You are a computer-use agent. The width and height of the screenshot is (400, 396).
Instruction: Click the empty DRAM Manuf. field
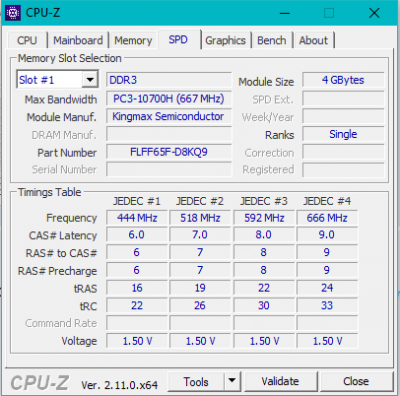(169, 134)
